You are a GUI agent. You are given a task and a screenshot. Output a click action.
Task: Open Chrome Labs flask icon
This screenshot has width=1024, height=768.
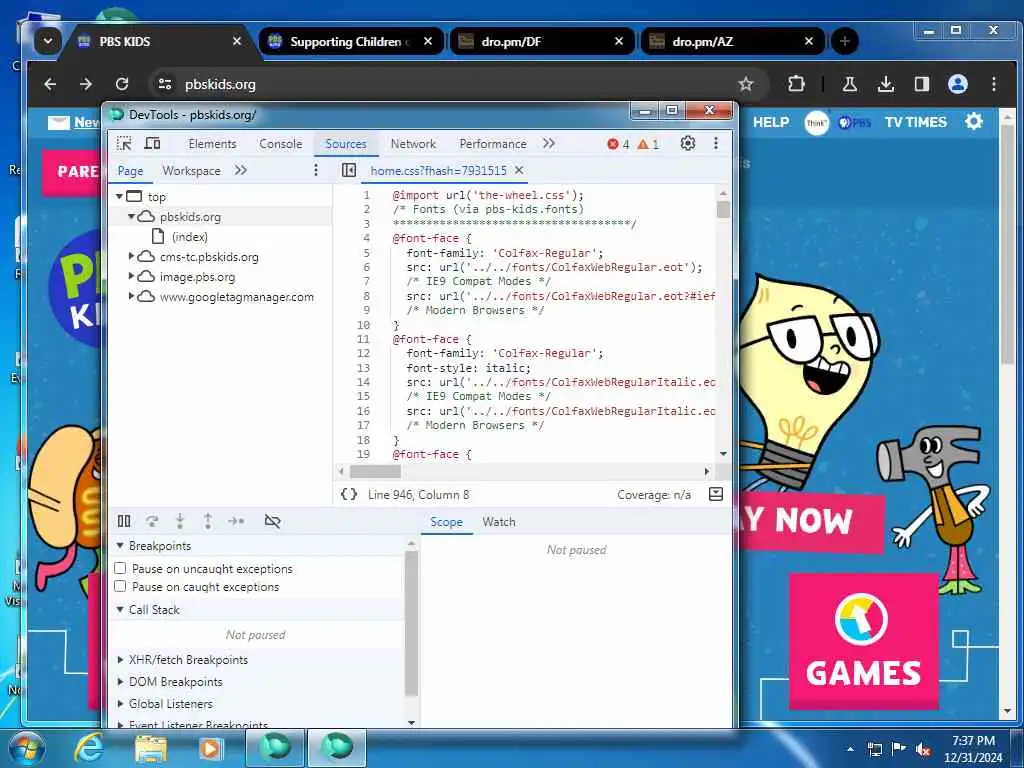(850, 84)
